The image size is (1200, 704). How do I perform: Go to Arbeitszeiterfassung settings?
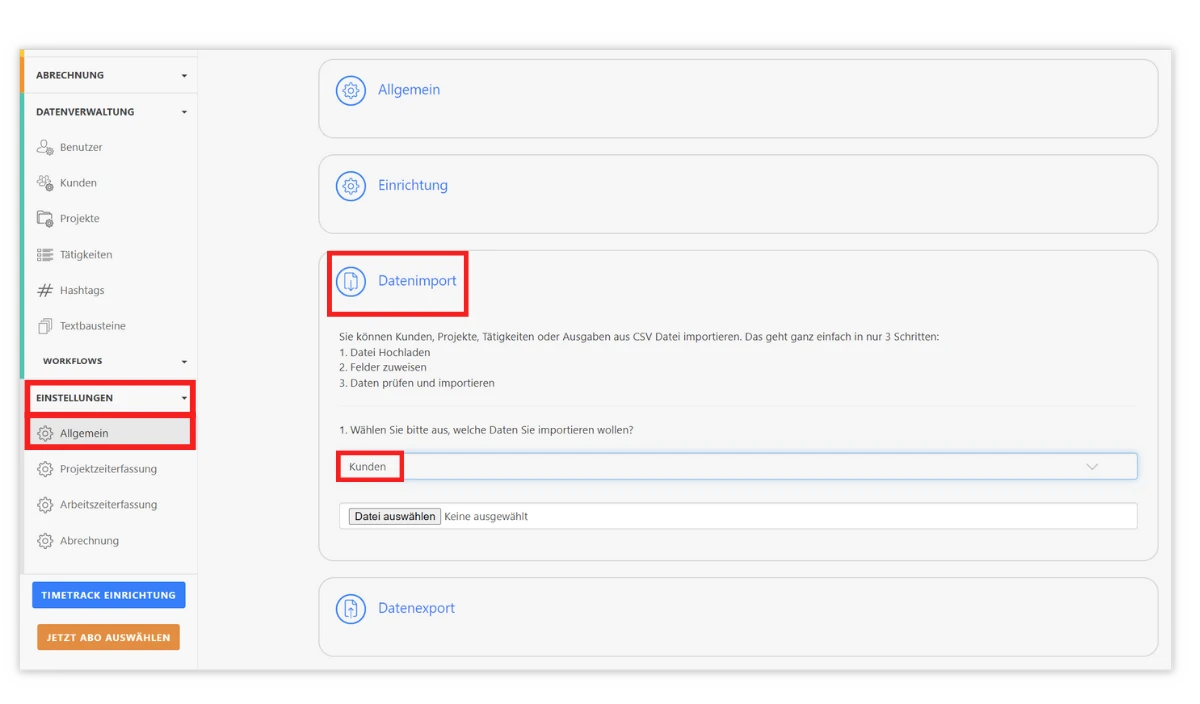(108, 505)
